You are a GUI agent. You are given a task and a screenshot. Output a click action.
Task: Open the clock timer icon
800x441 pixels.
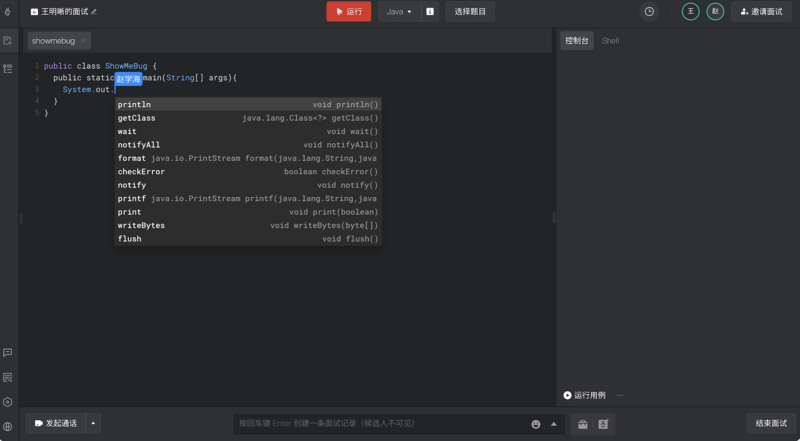coord(649,12)
